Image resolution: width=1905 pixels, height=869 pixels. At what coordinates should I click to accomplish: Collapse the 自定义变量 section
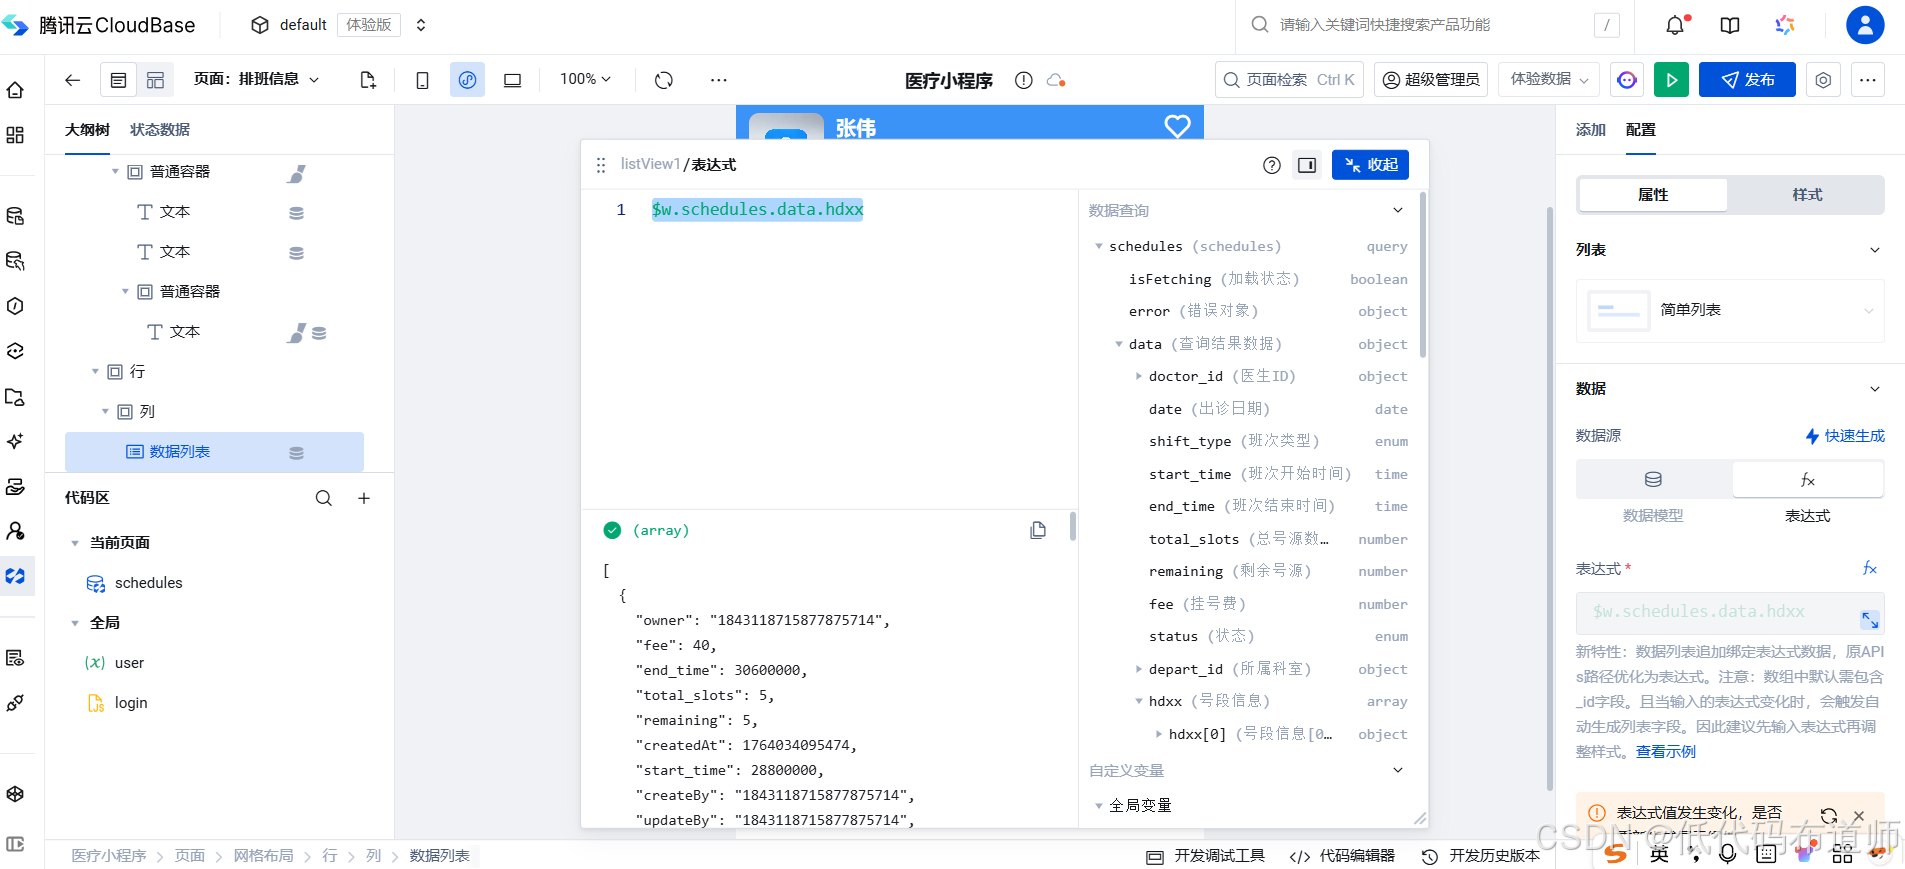(x=1398, y=770)
